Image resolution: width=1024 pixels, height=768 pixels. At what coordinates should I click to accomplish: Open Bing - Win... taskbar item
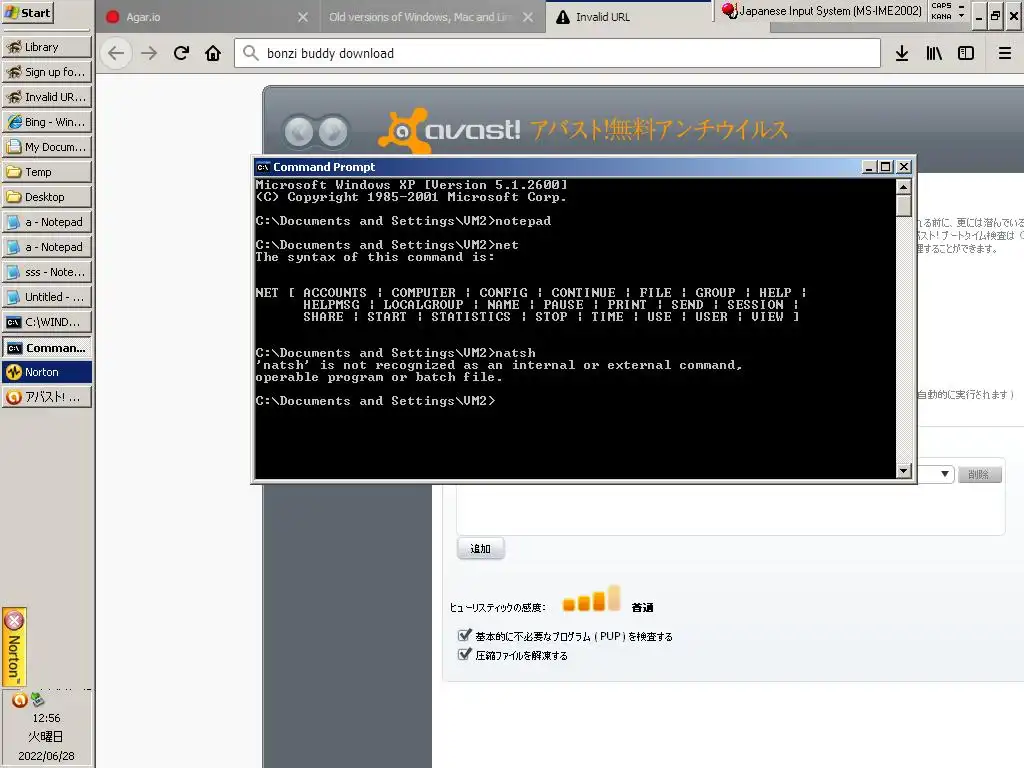click(46, 122)
